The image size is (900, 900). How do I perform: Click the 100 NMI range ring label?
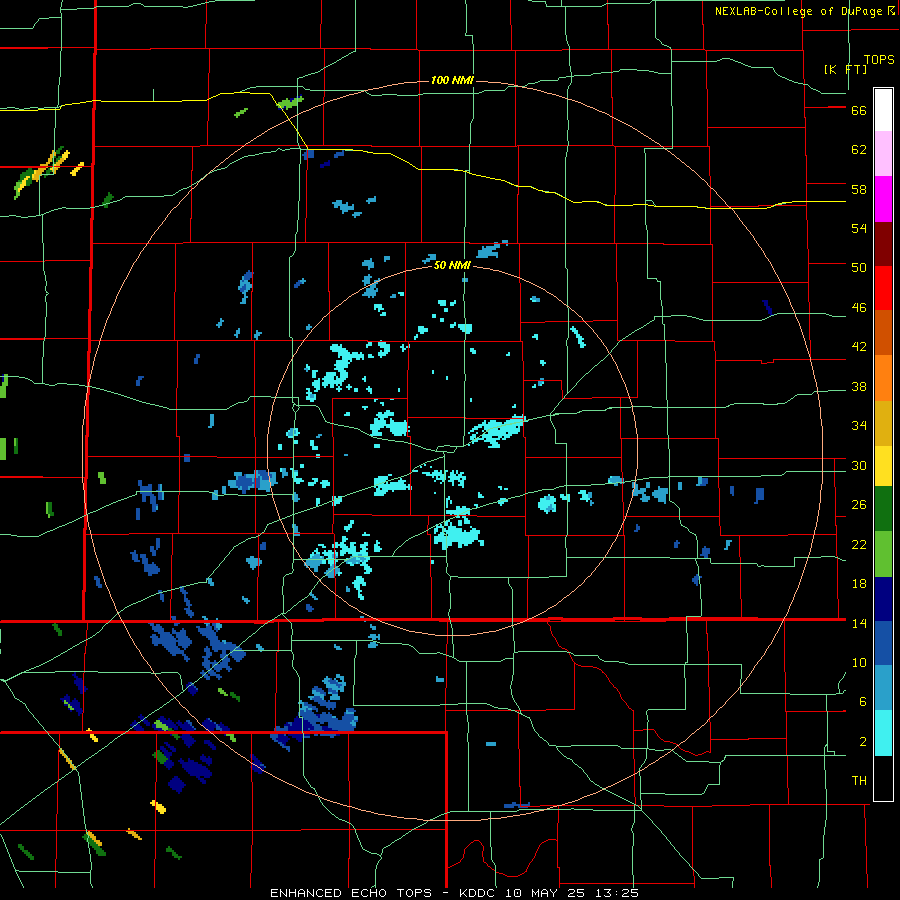[452, 80]
